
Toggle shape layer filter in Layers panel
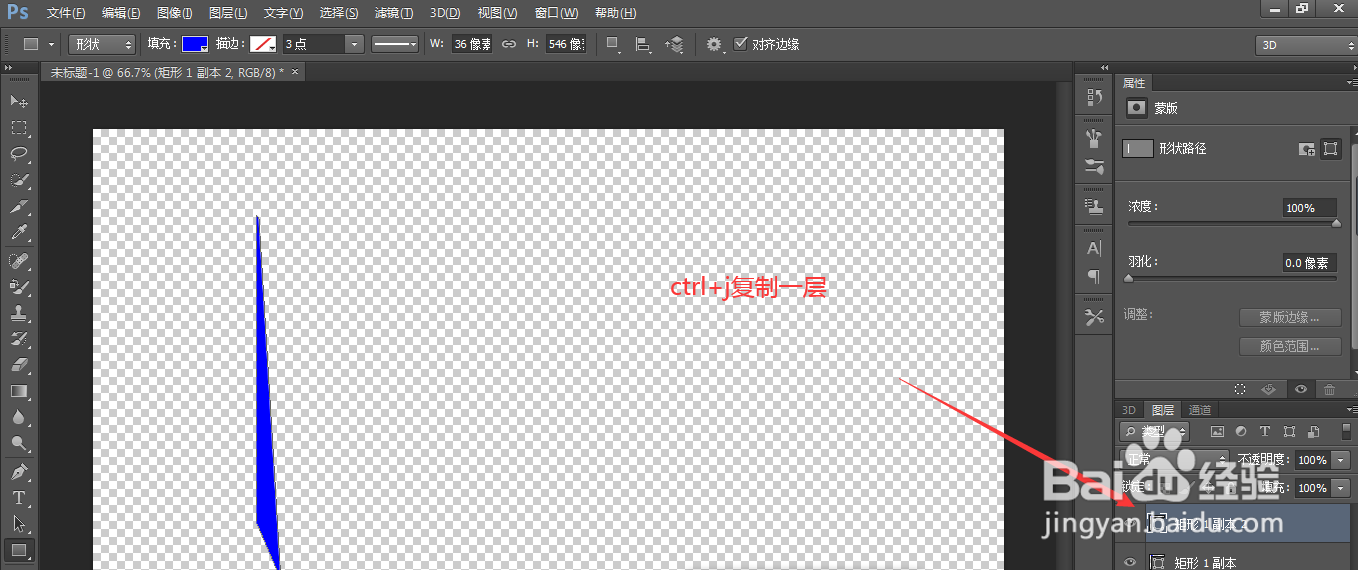1289,432
